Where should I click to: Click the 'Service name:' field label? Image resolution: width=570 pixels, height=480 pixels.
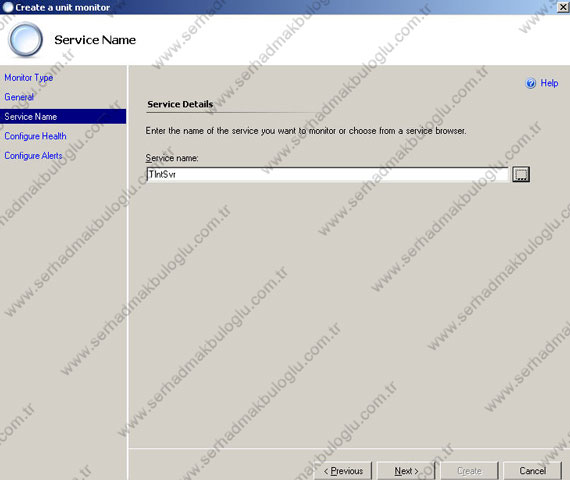click(172, 158)
